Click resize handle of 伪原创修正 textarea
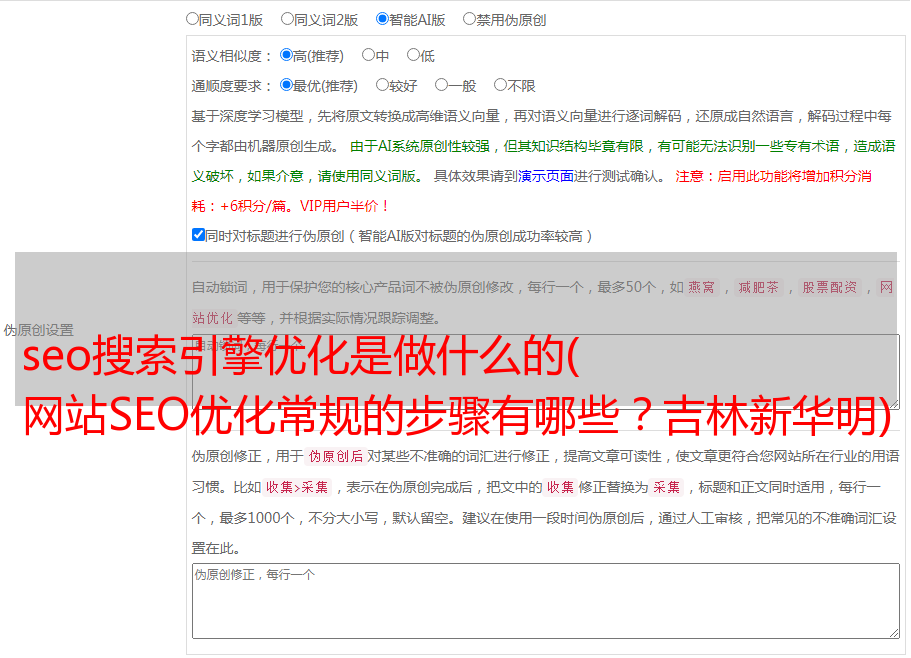 [x=894, y=633]
